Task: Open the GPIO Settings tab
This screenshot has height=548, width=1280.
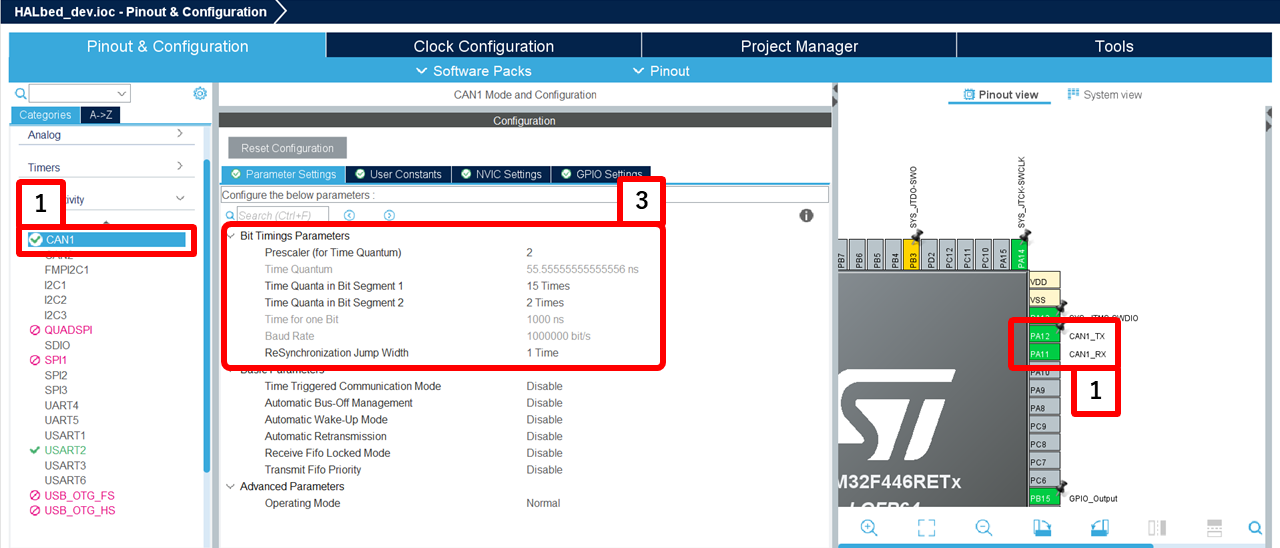Action: tap(600, 174)
